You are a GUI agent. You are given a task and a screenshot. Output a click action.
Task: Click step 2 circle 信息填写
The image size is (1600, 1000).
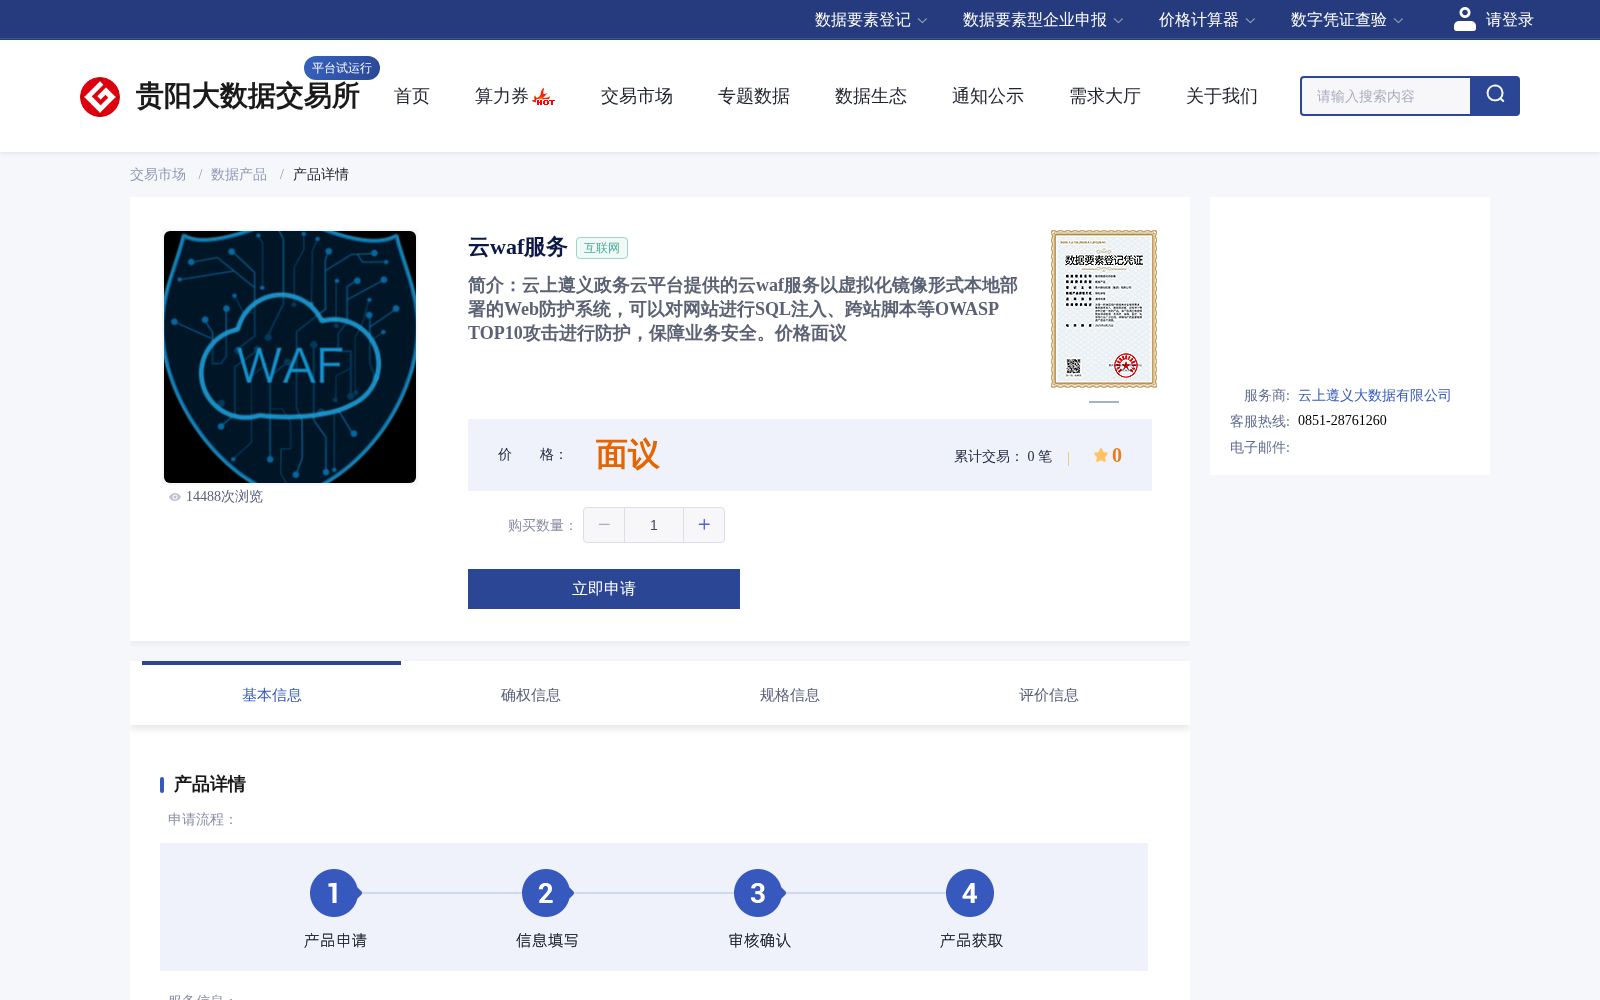[546, 893]
